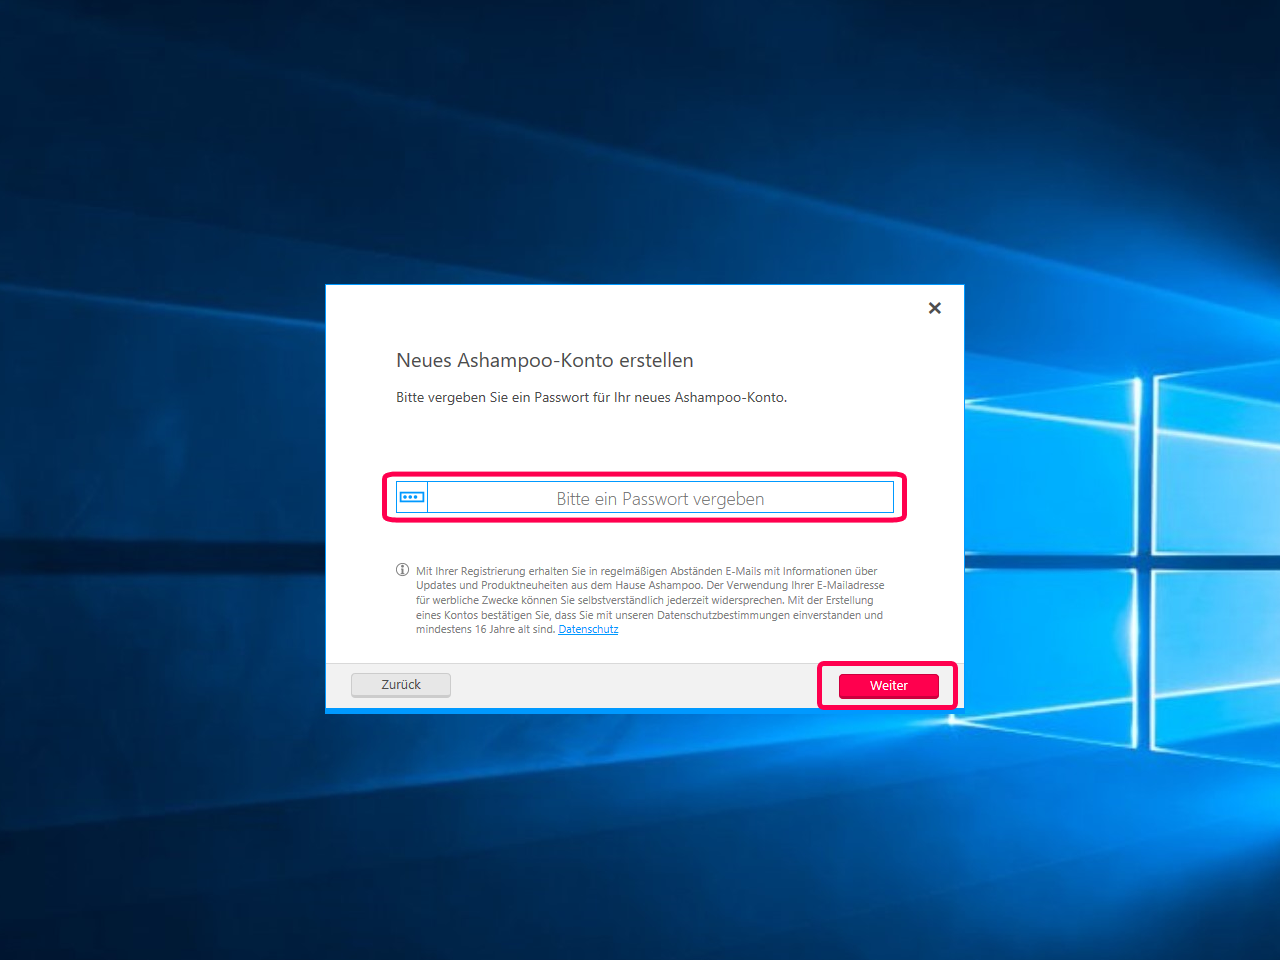This screenshot has height=960, width=1280.
Task: Go back using the Zurück button
Action: point(401,685)
